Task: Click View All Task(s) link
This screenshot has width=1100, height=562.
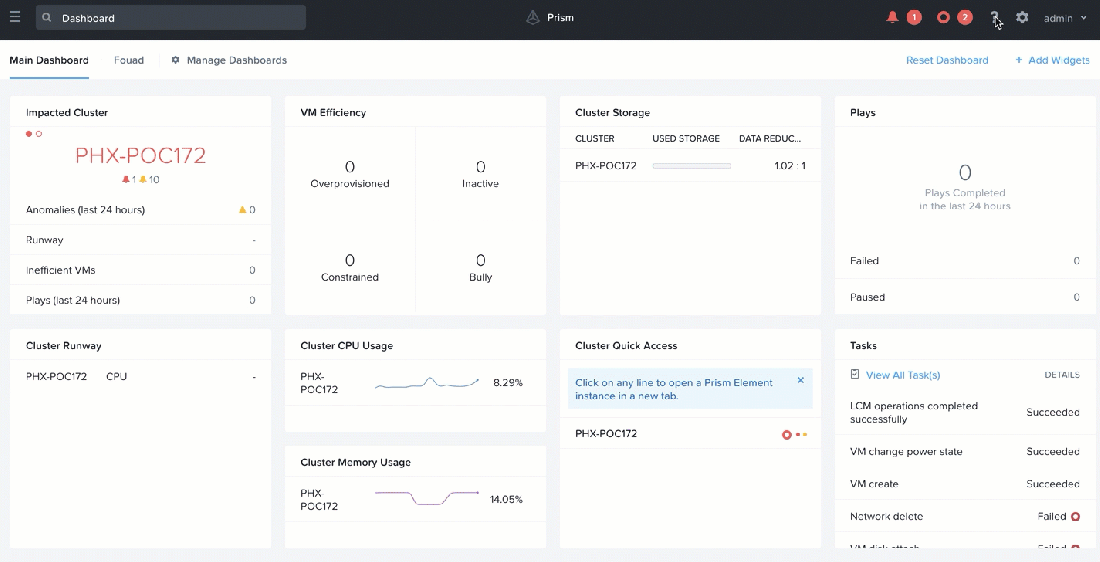Action: click(903, 375)
